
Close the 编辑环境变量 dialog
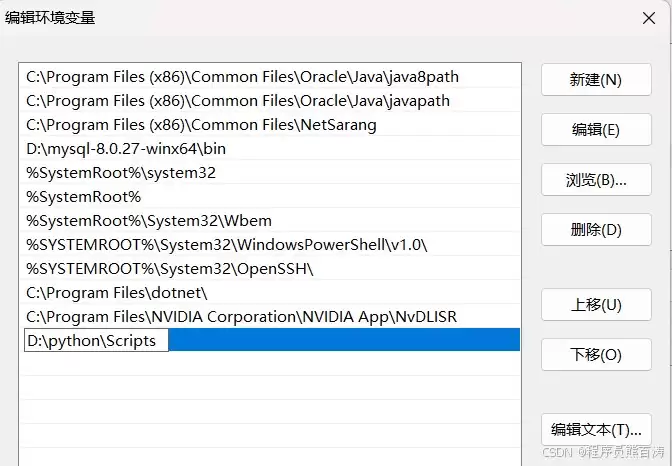point(649,18)
